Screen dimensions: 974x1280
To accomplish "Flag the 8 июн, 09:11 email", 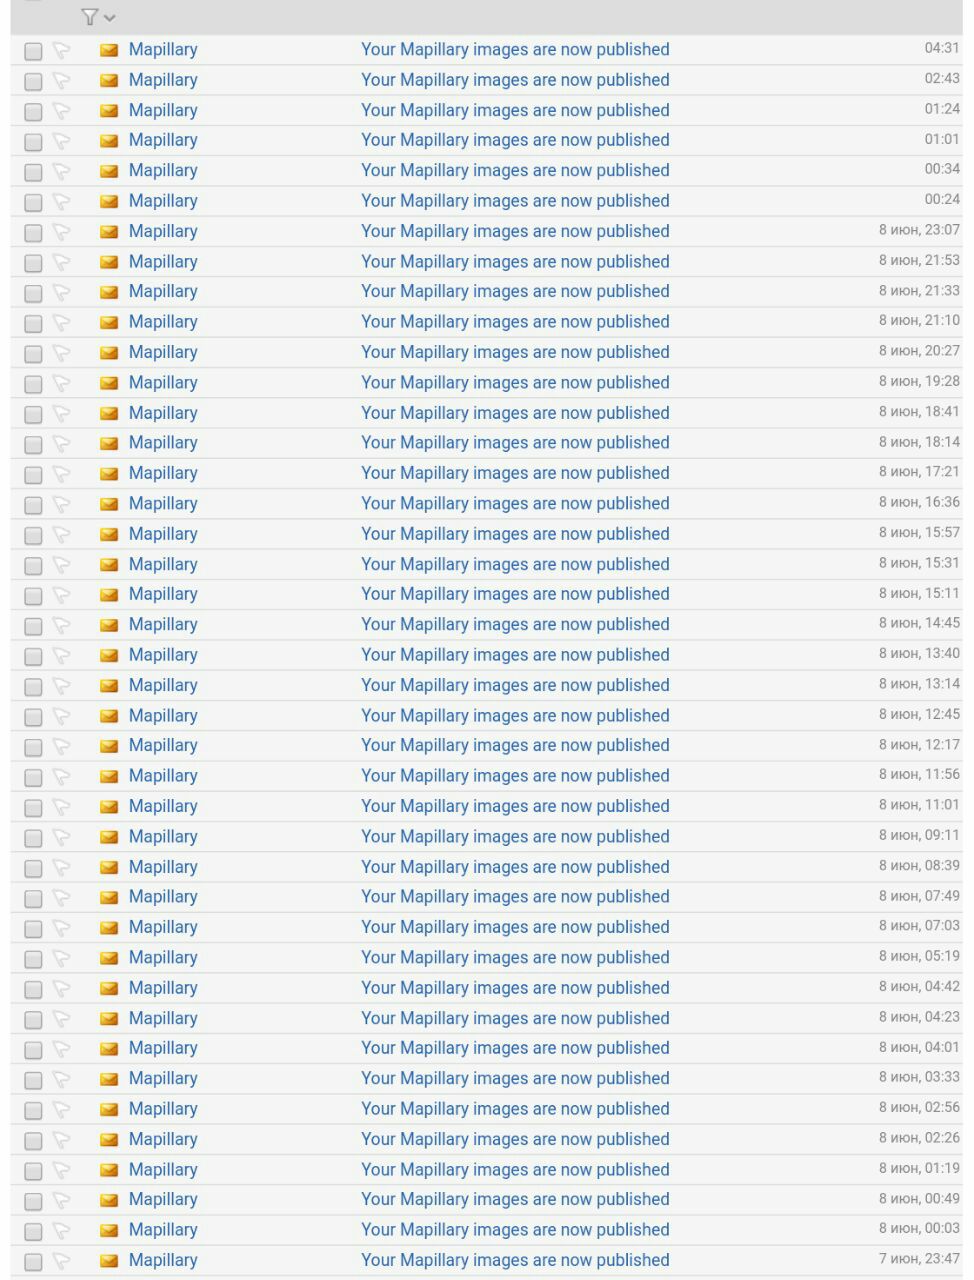I will coord(62,837).
